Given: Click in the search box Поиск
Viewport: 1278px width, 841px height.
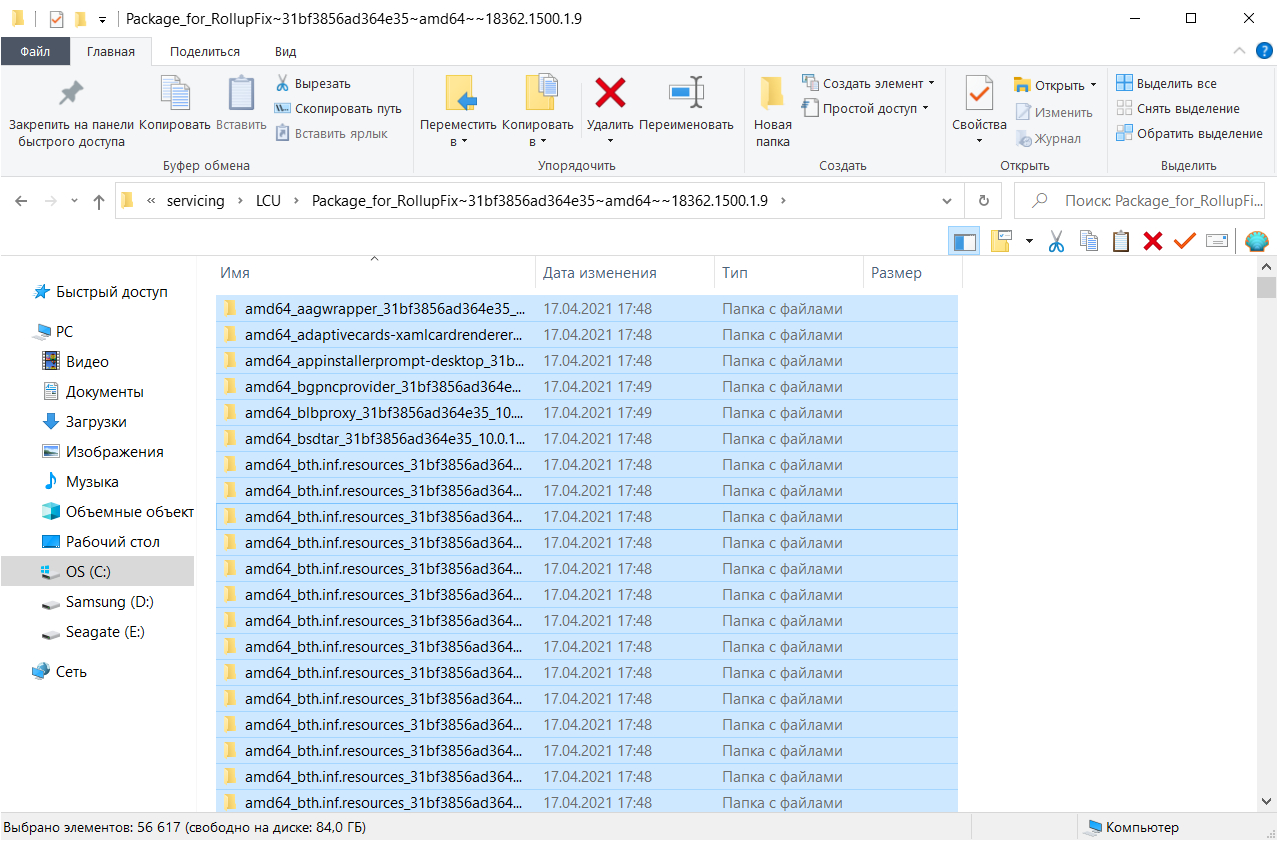Looking at the screenshot, I should [x=1140, y=201].
